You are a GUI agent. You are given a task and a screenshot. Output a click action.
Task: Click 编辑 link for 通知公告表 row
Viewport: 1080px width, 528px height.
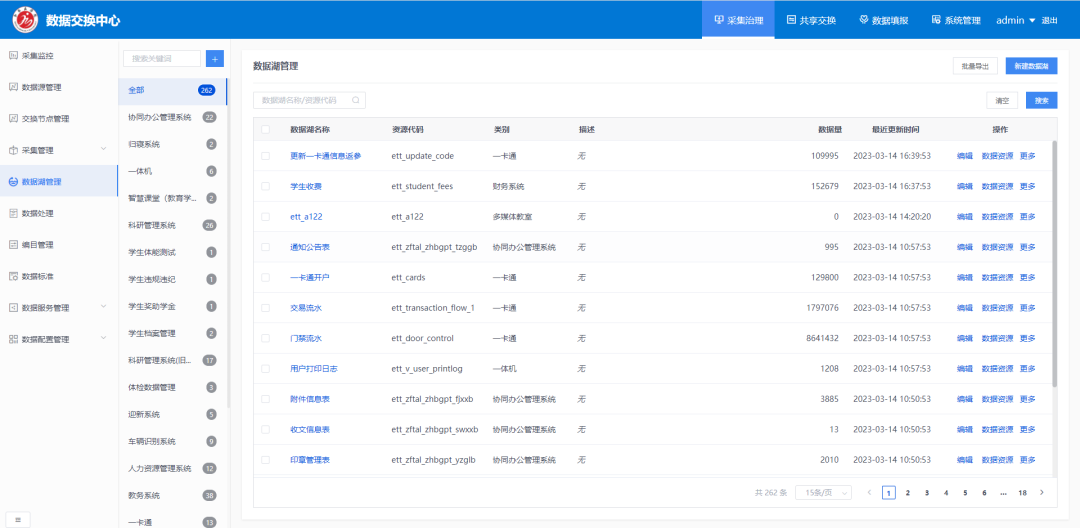pyautogui.click(x=964, y=247)
